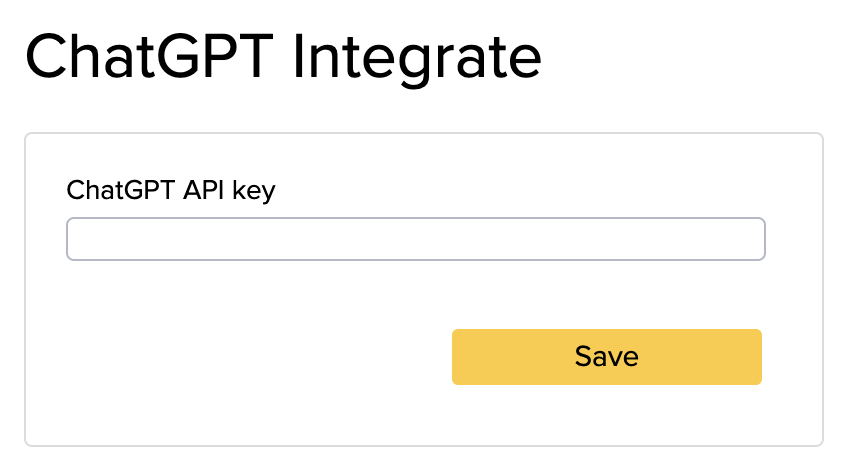
Task: Click the "ChatGPT API key" label text
Action: pos(170,190)
